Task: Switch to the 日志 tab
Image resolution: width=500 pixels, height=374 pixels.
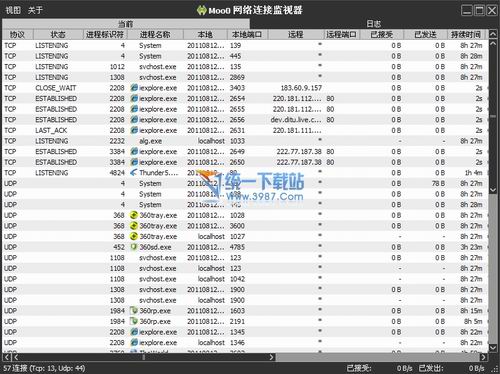Action: (373, 24)
